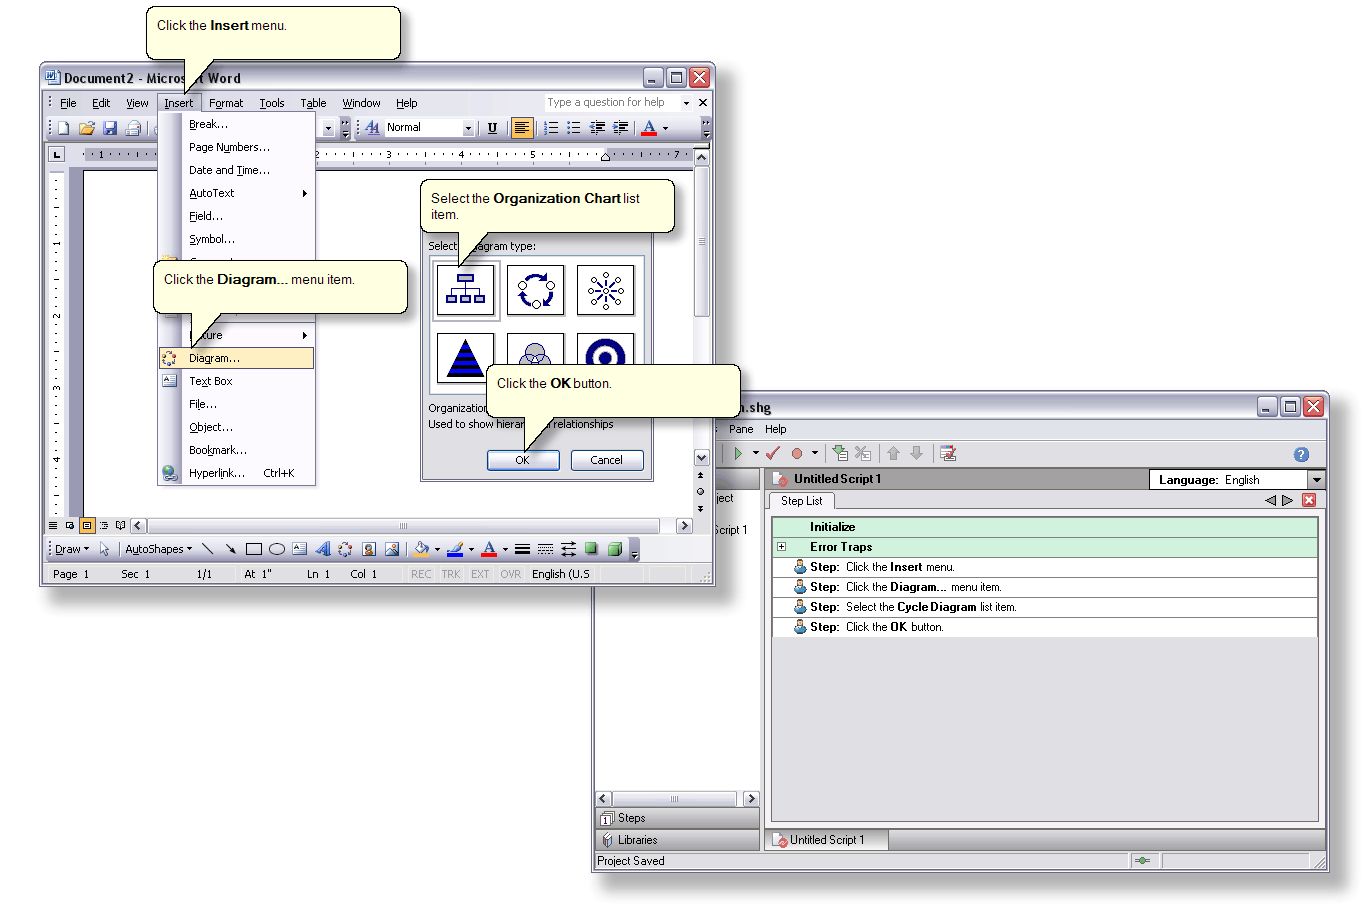Select the Rectangle tool in Drawing toolbar
The image size is (1372, 910).
[254, 549]
